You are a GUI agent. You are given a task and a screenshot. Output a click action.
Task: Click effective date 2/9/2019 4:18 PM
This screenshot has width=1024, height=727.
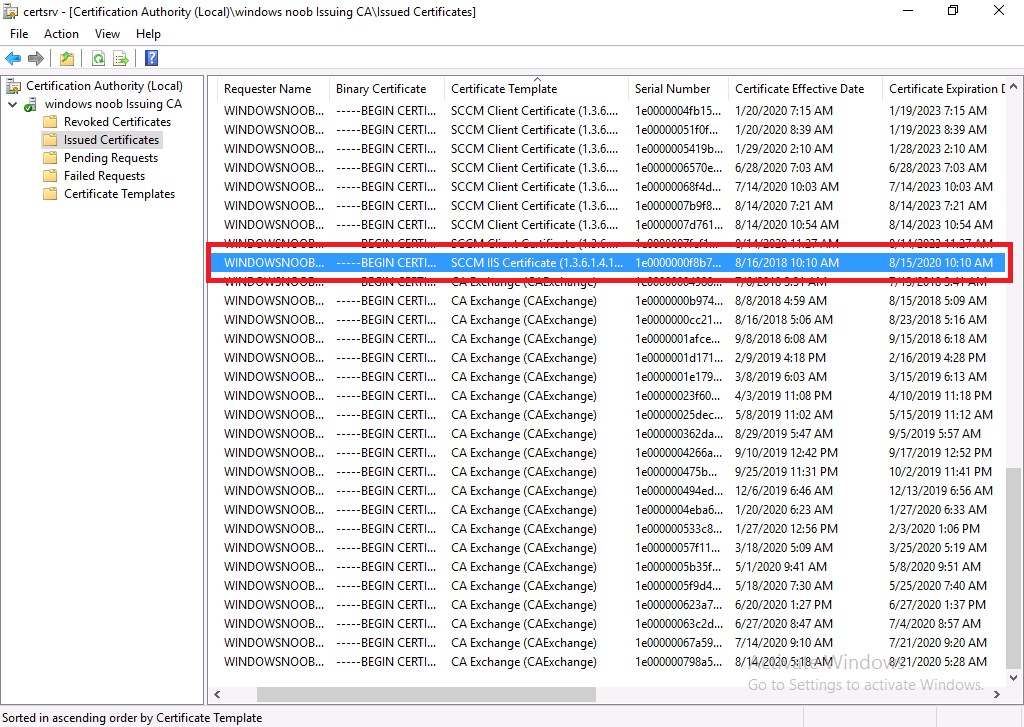[x=780, y=358]
